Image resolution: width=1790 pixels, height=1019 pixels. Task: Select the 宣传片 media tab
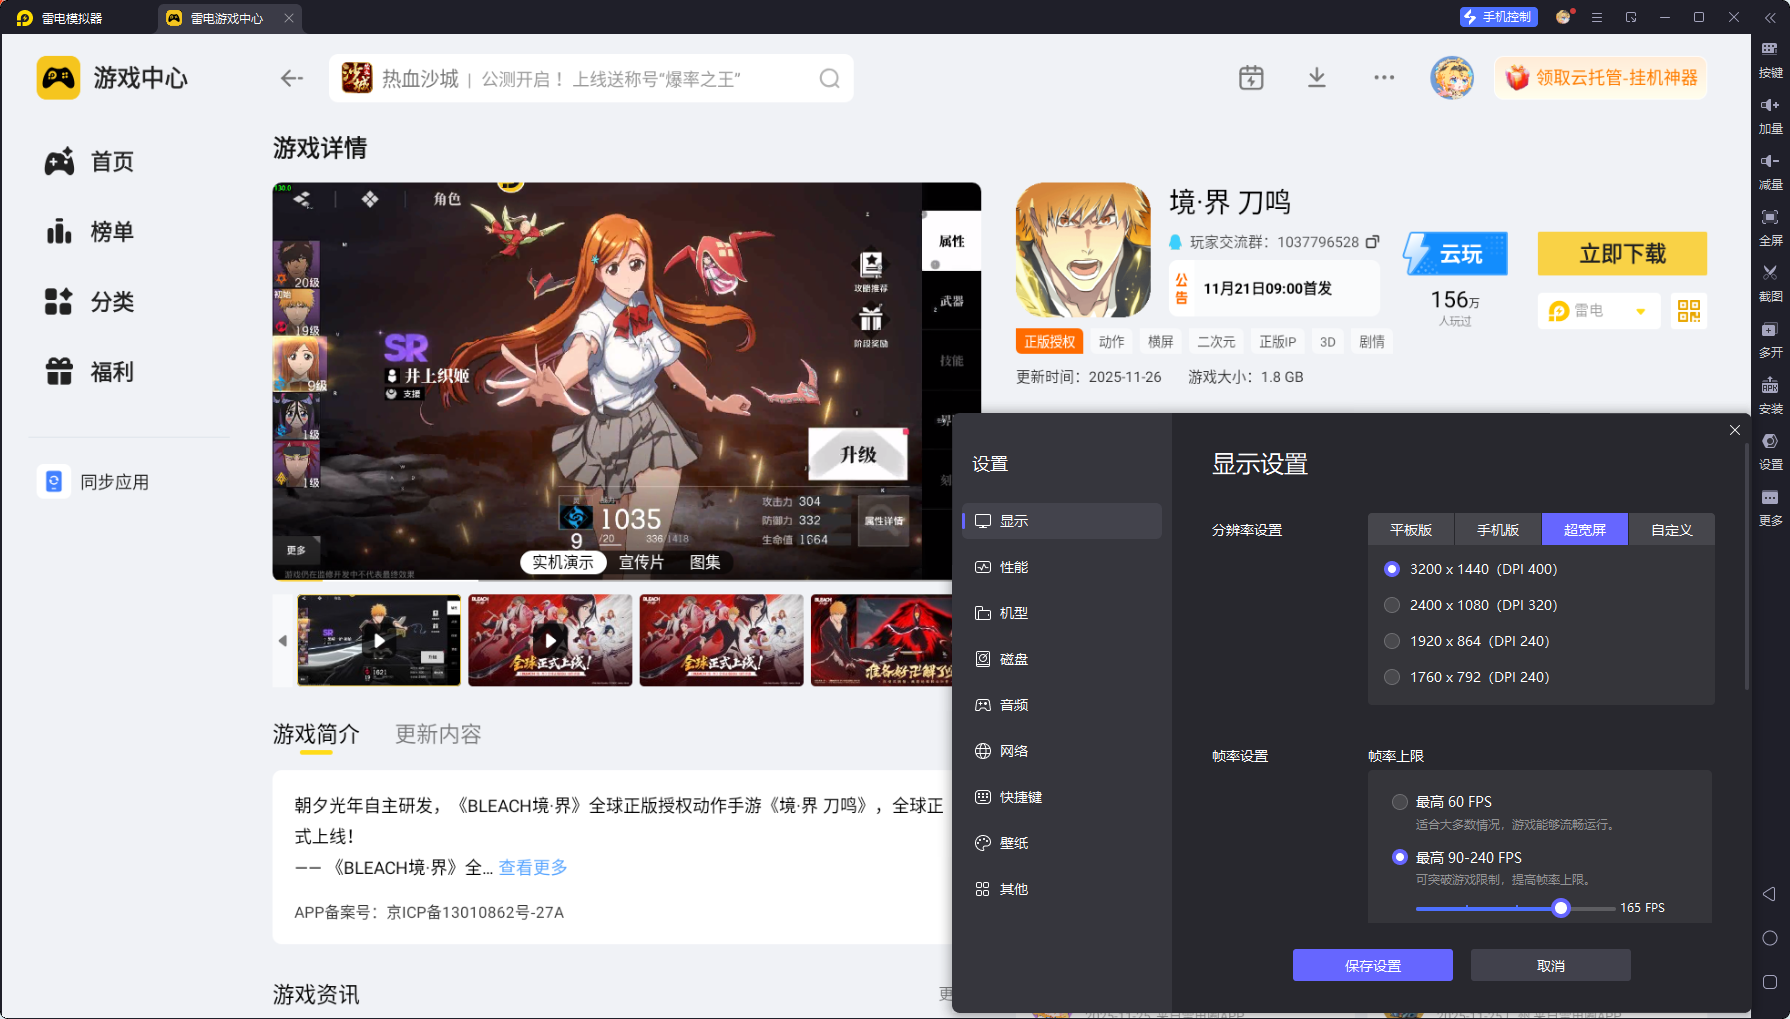pyautogui.click(x=641, y=562)
